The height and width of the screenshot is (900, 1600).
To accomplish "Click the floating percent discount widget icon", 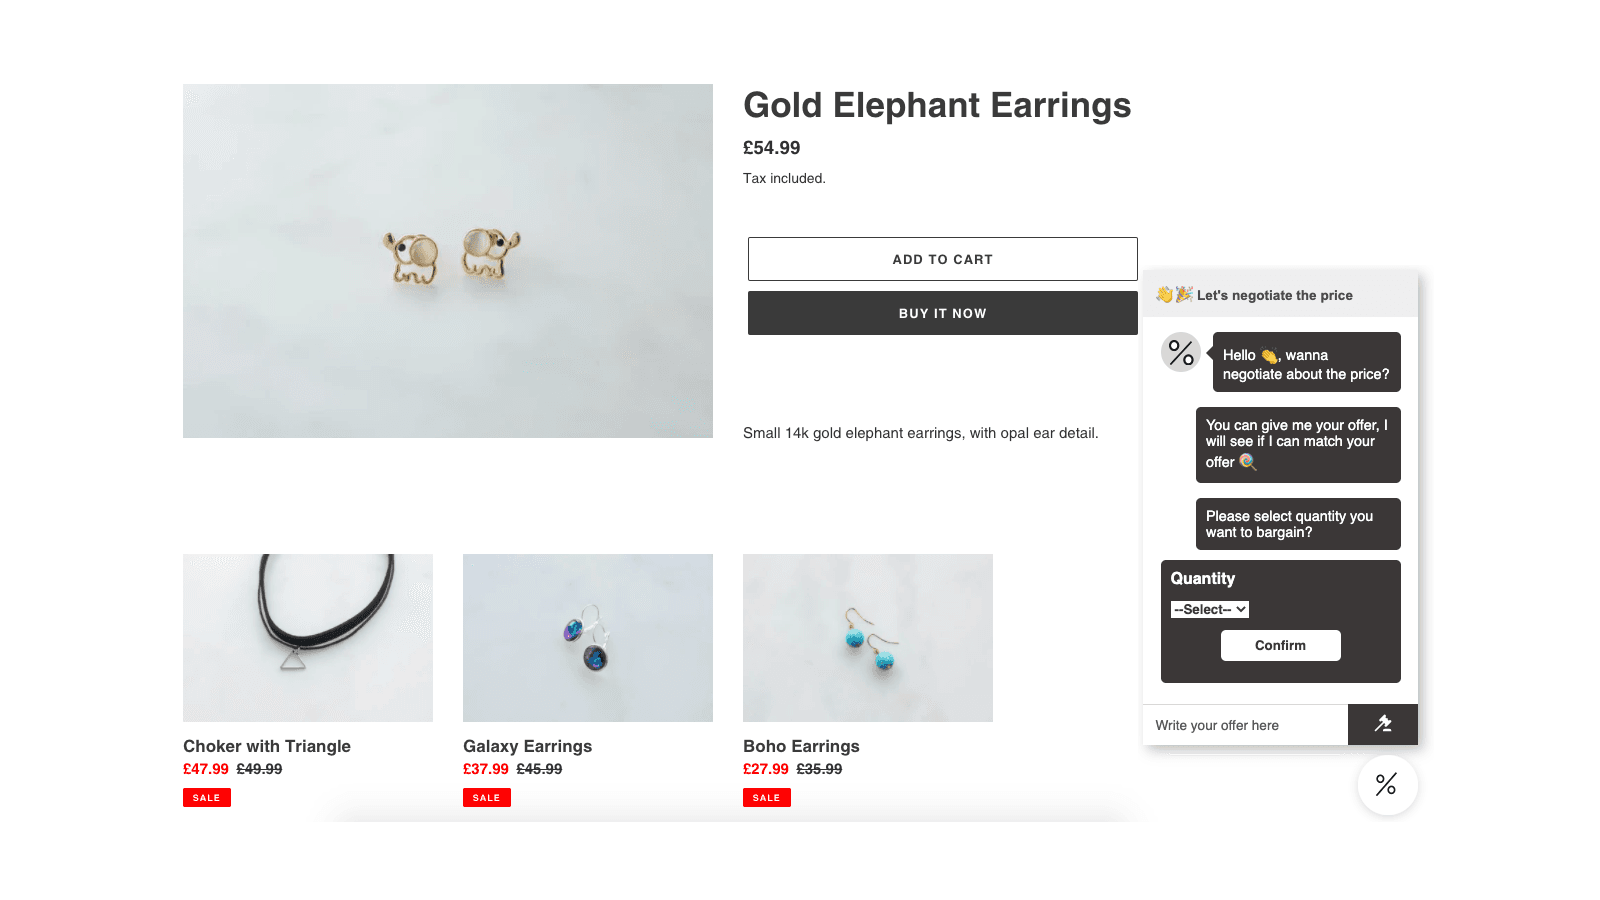I will [1387, 785].
